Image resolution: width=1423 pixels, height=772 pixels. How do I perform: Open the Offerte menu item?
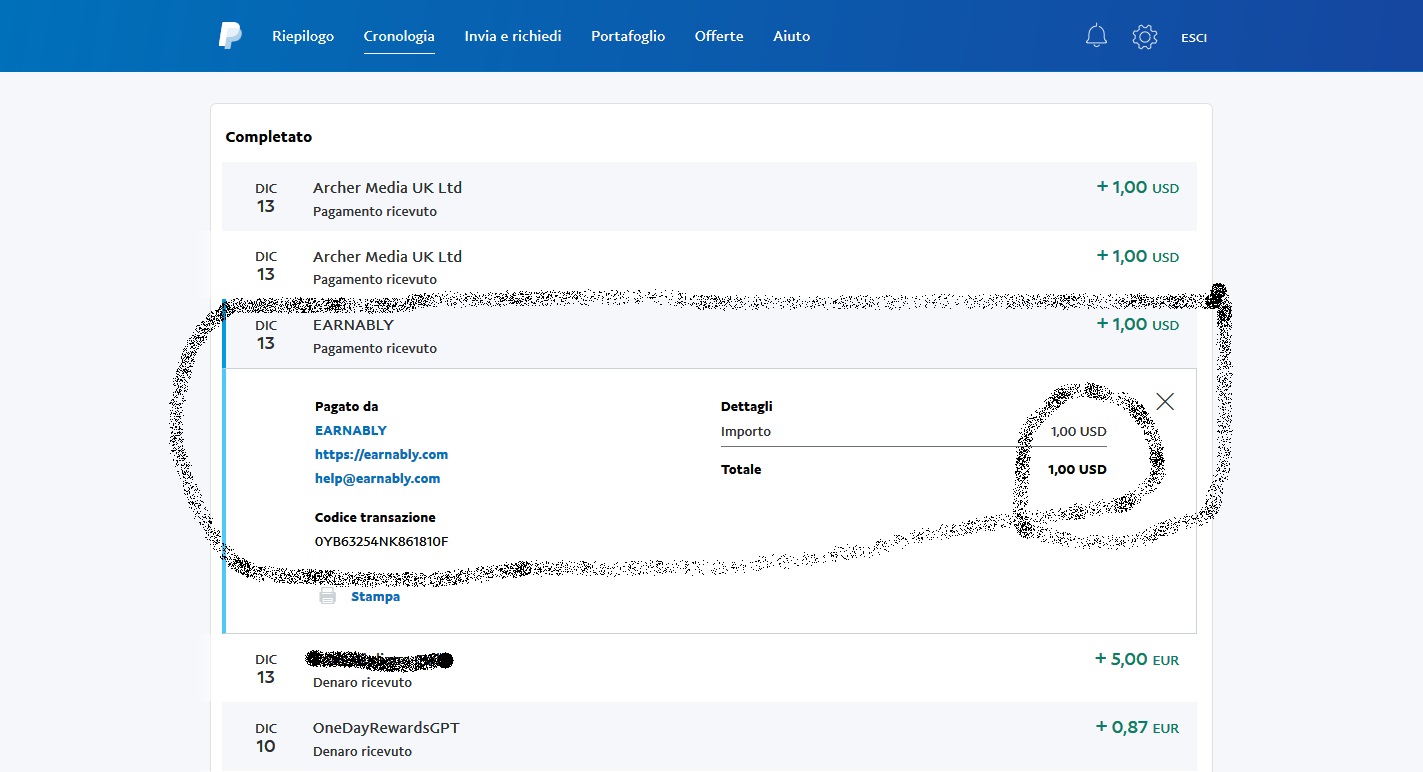719,36
